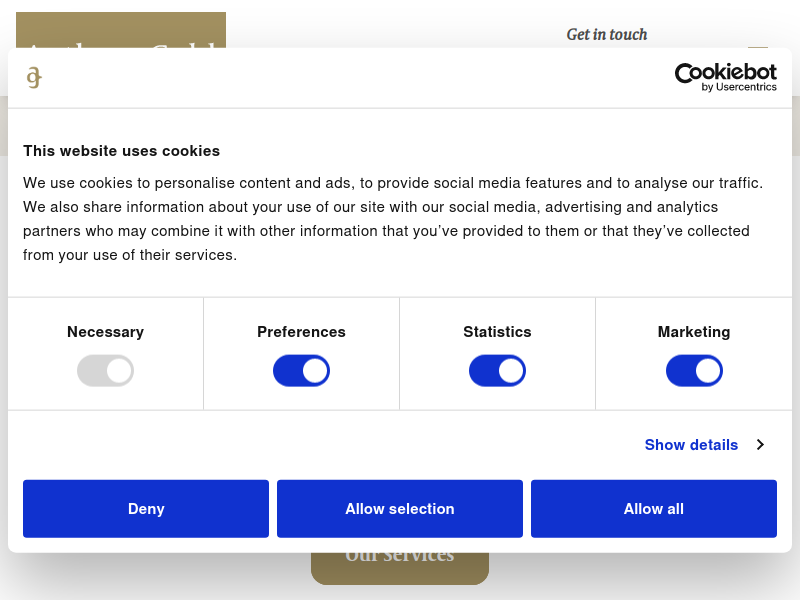
Task: Accept cookies with Allow all
Action: pyautogui.click(x=654, y=509)
